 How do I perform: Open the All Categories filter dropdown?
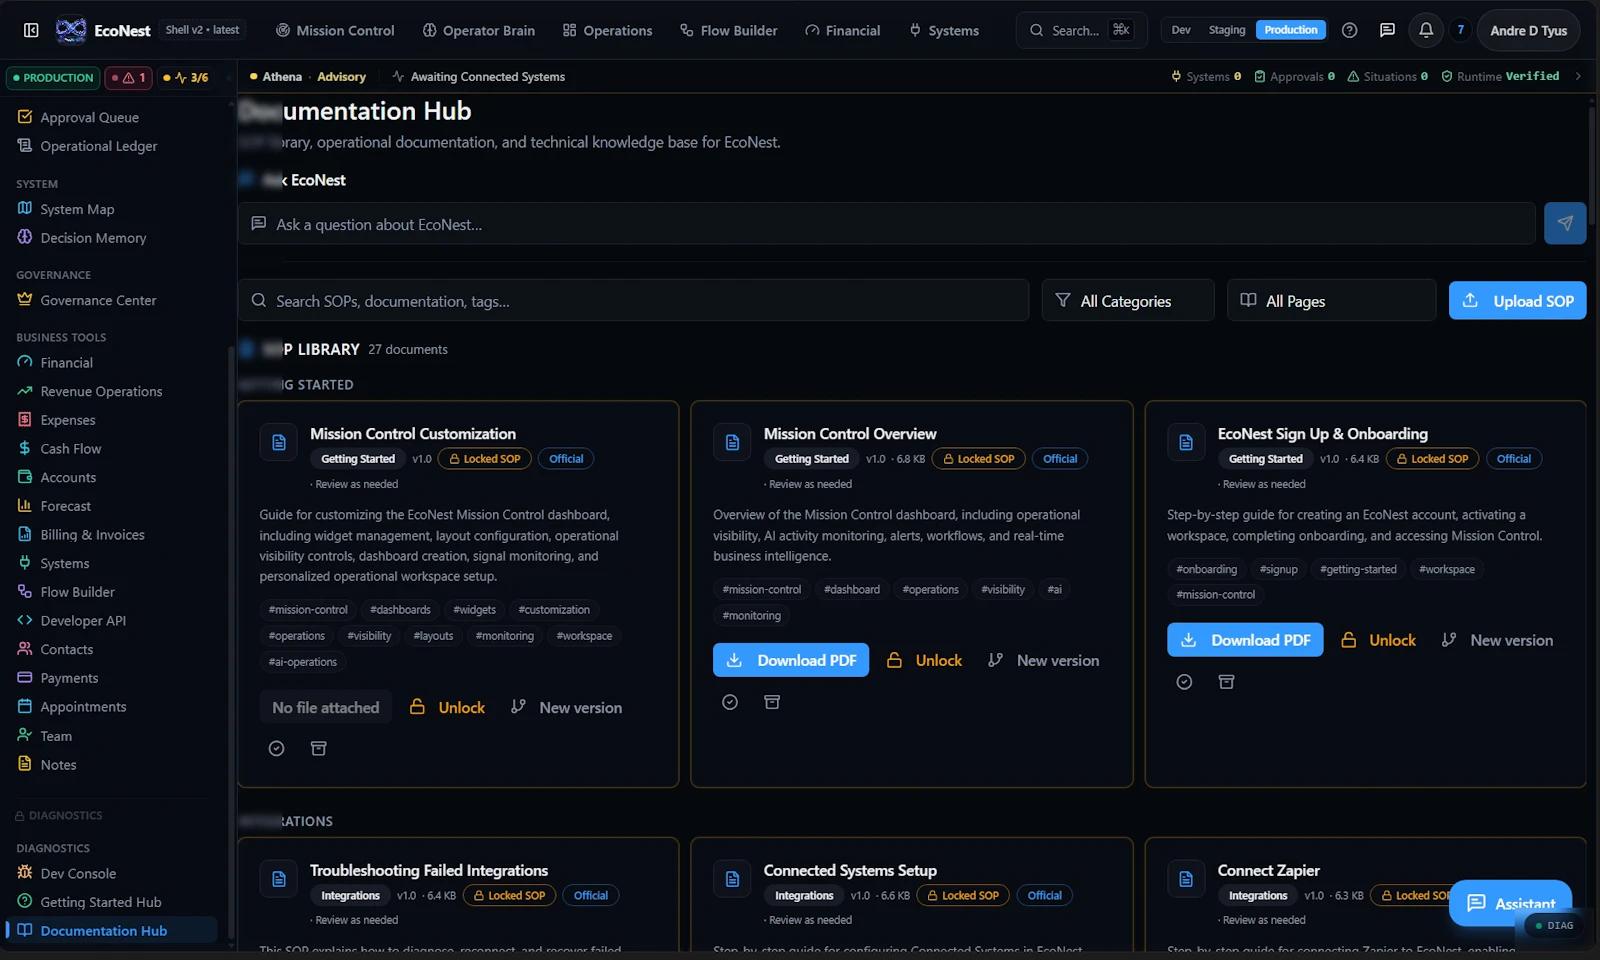1128,300
